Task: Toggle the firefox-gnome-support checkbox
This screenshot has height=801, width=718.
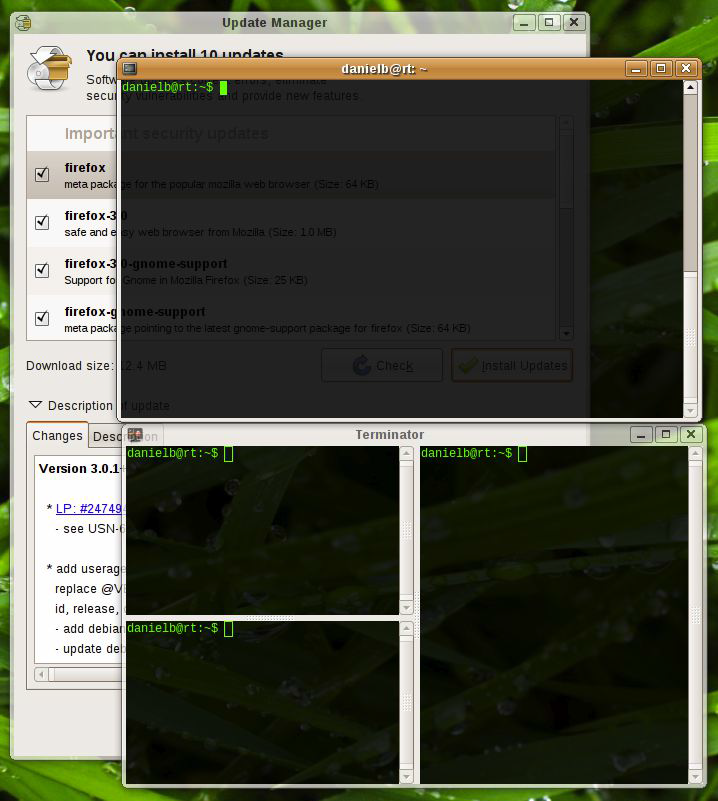Action: click(42, 318)
